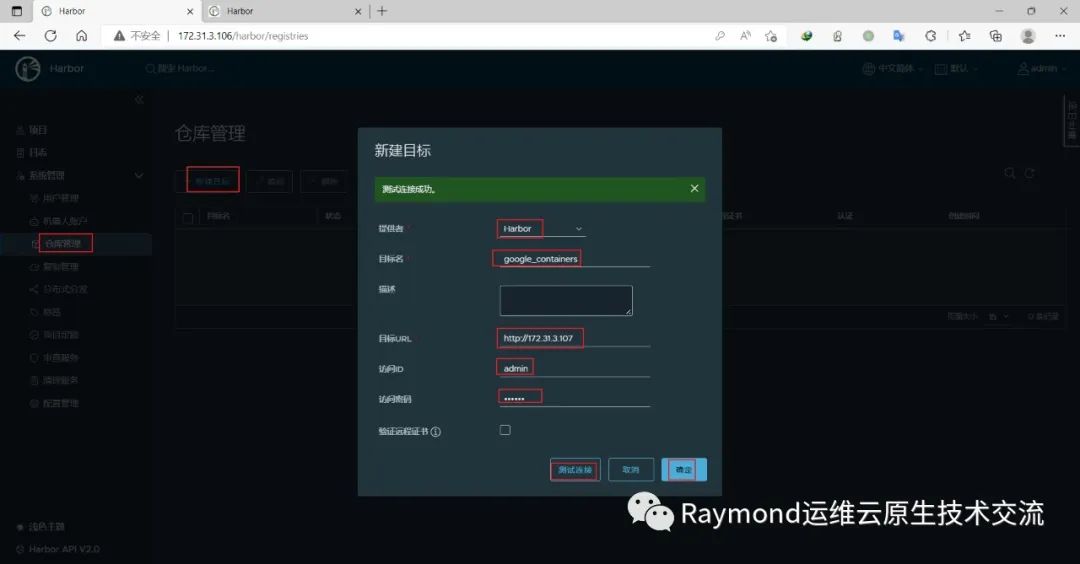Open the browser settings and more menu

1060,36
